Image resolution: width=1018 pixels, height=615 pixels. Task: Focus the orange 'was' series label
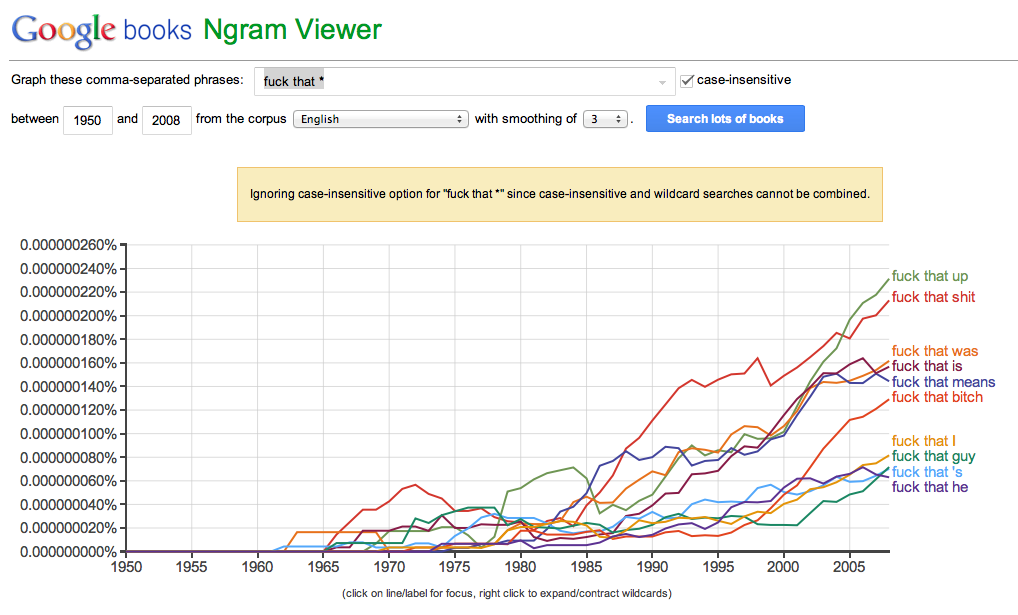(934, 351)
